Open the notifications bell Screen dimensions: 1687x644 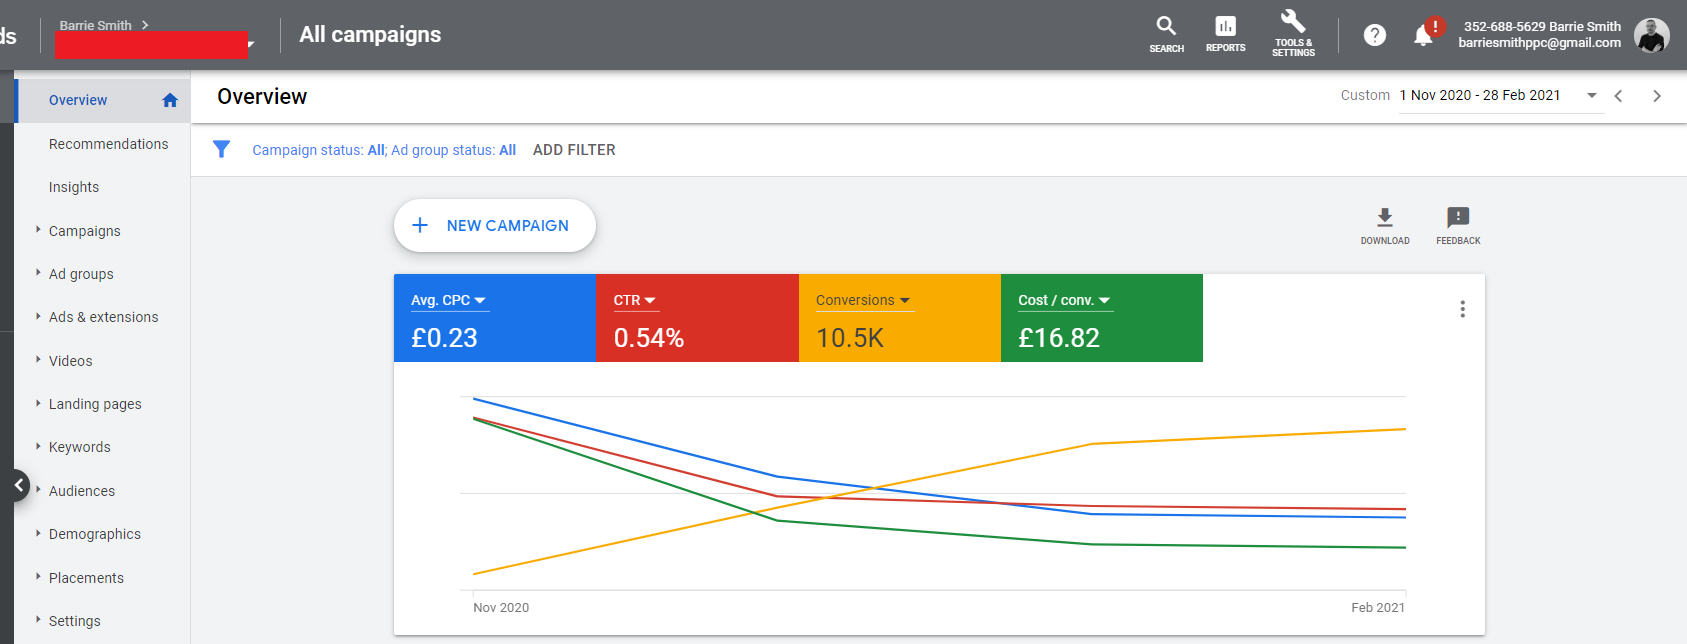click(x=1423, y=36)
